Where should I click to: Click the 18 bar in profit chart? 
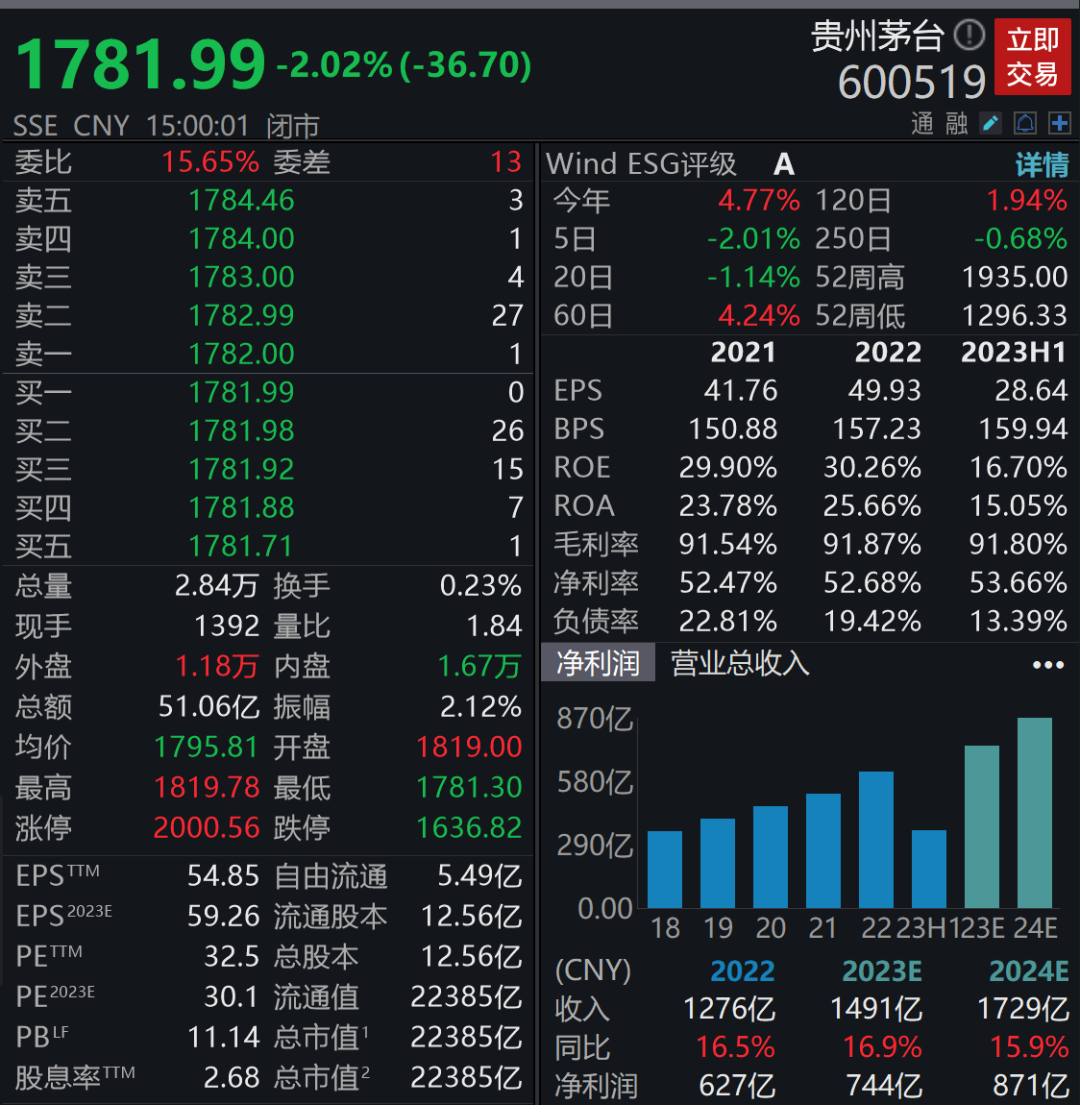pos(664,870)
